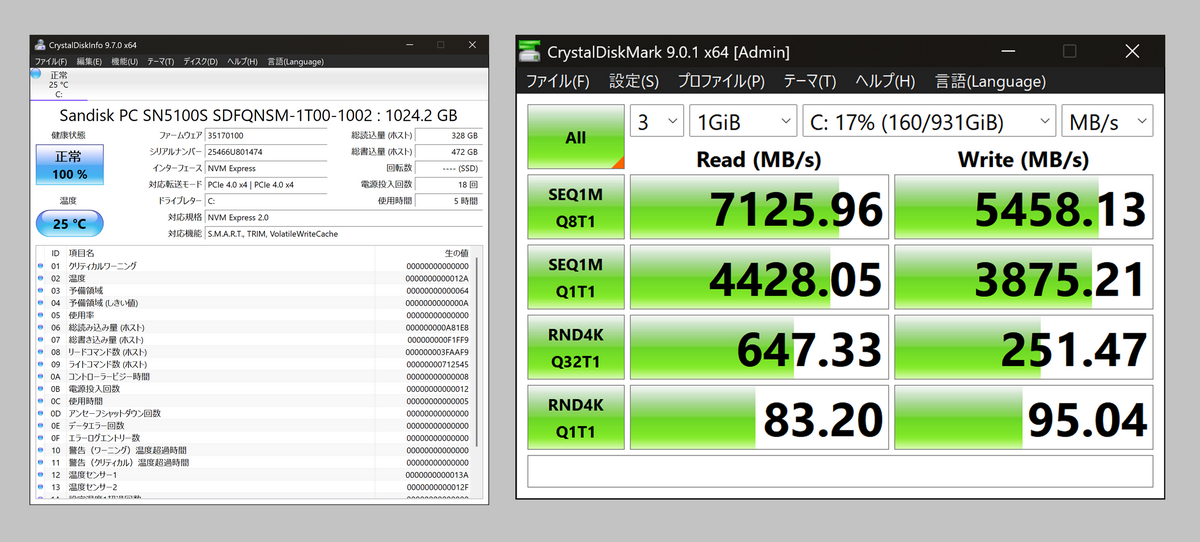Click the SEQ1M Q1T1 write result 3875.21
Screen dimensions: 1200x542
tap(1023, 278)
